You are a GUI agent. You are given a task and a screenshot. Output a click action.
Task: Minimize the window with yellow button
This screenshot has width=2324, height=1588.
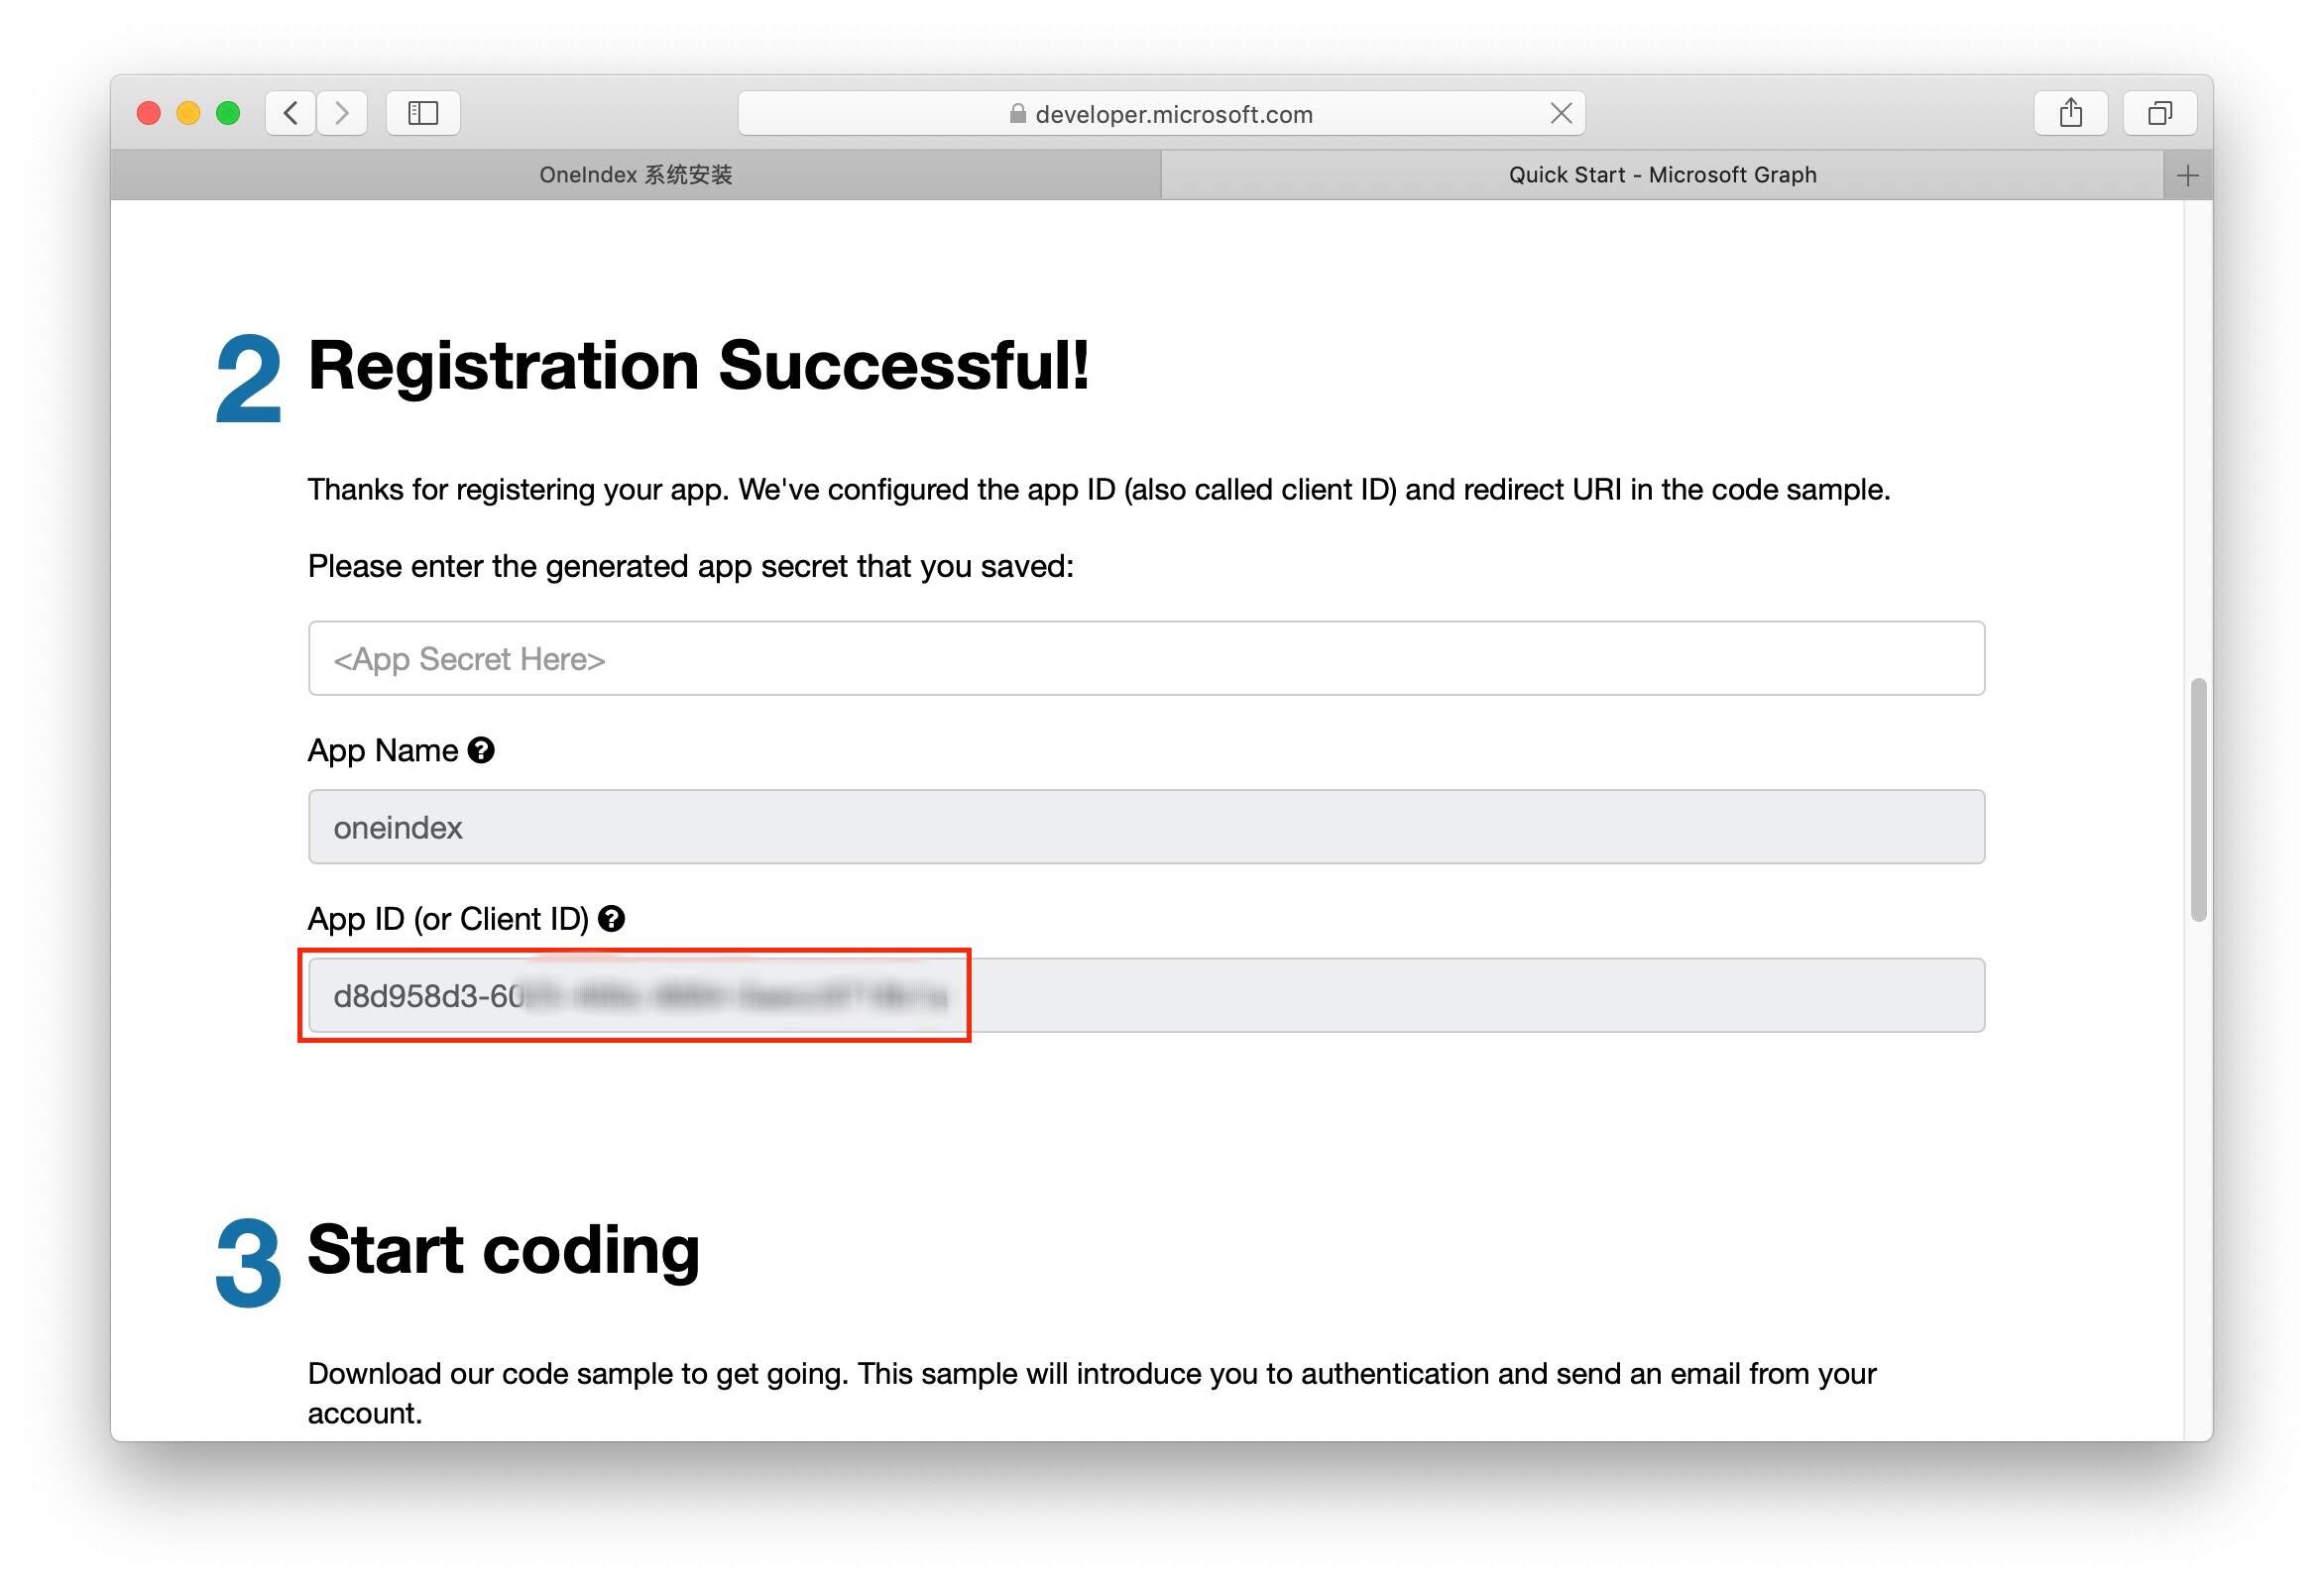pyautogui.click(x=188, y=113)
